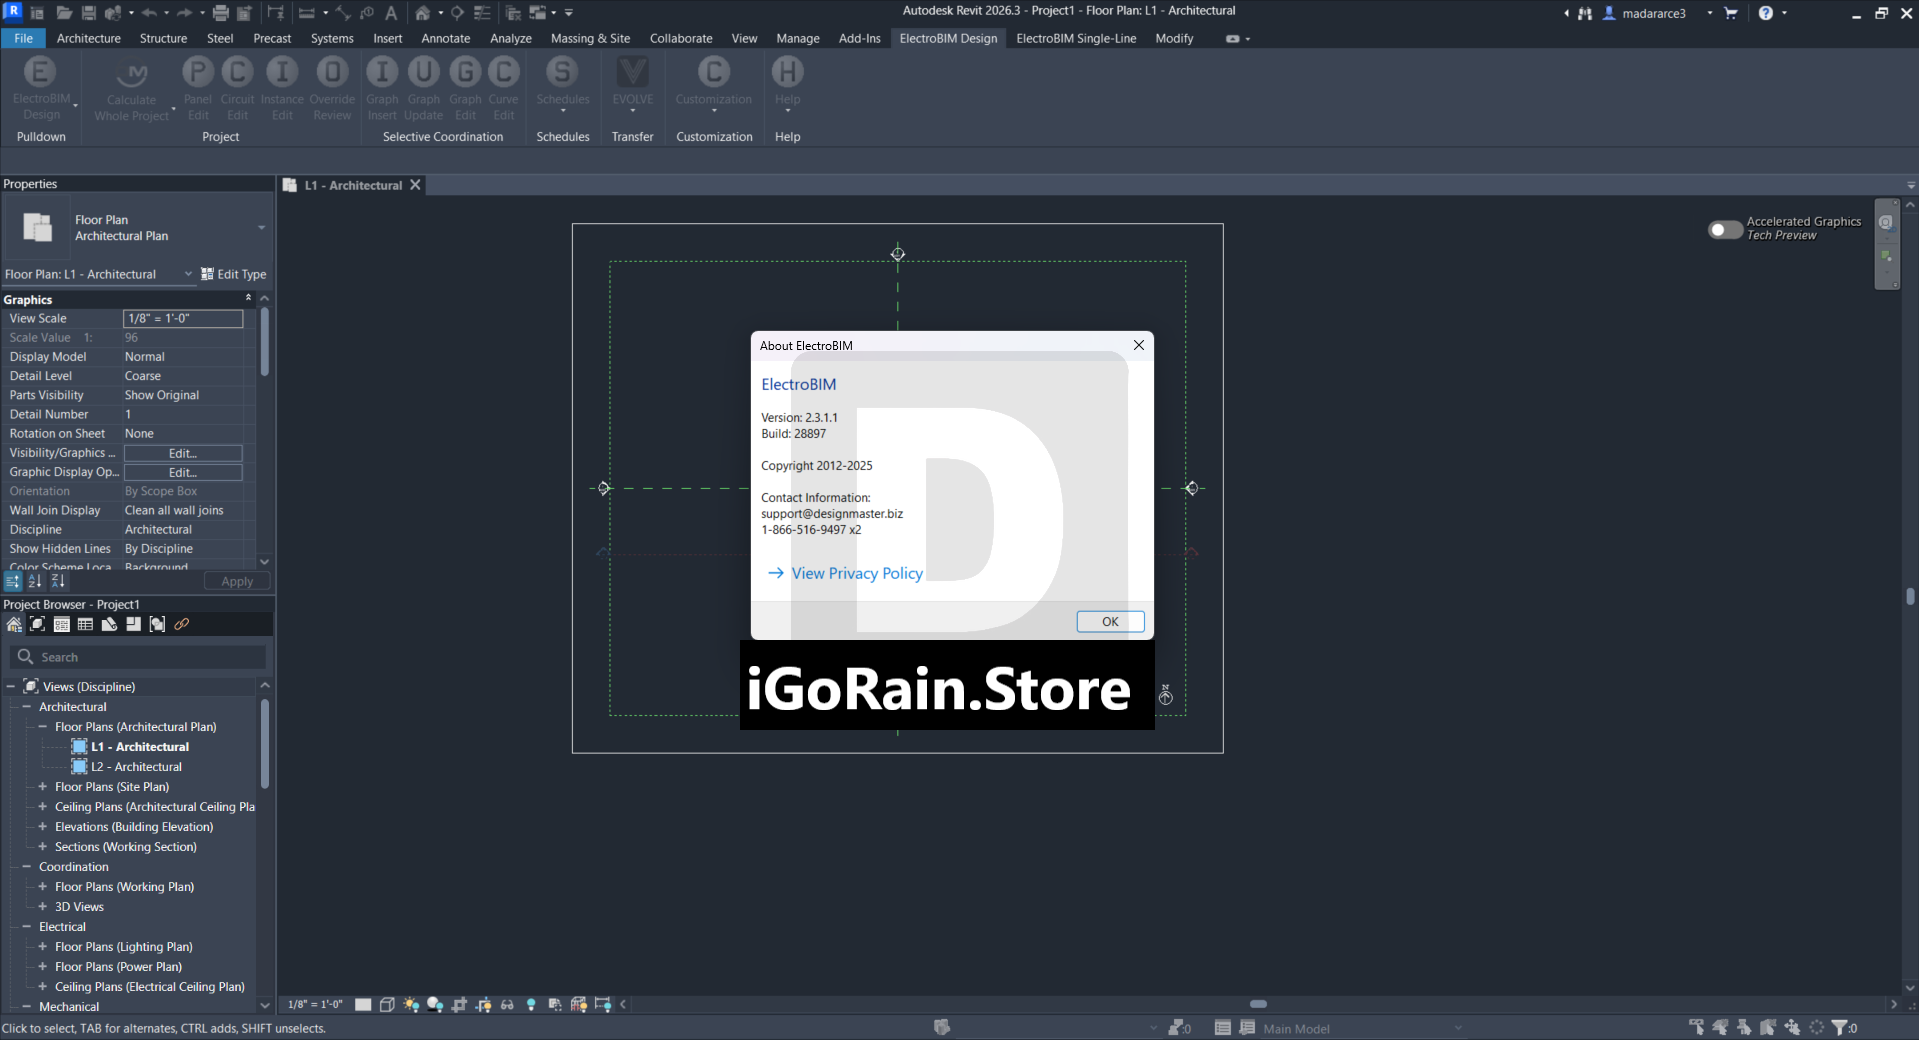Expand Sections (Working Section) node
Screen dimensions: 1920x1040
[x=43, y=847]
